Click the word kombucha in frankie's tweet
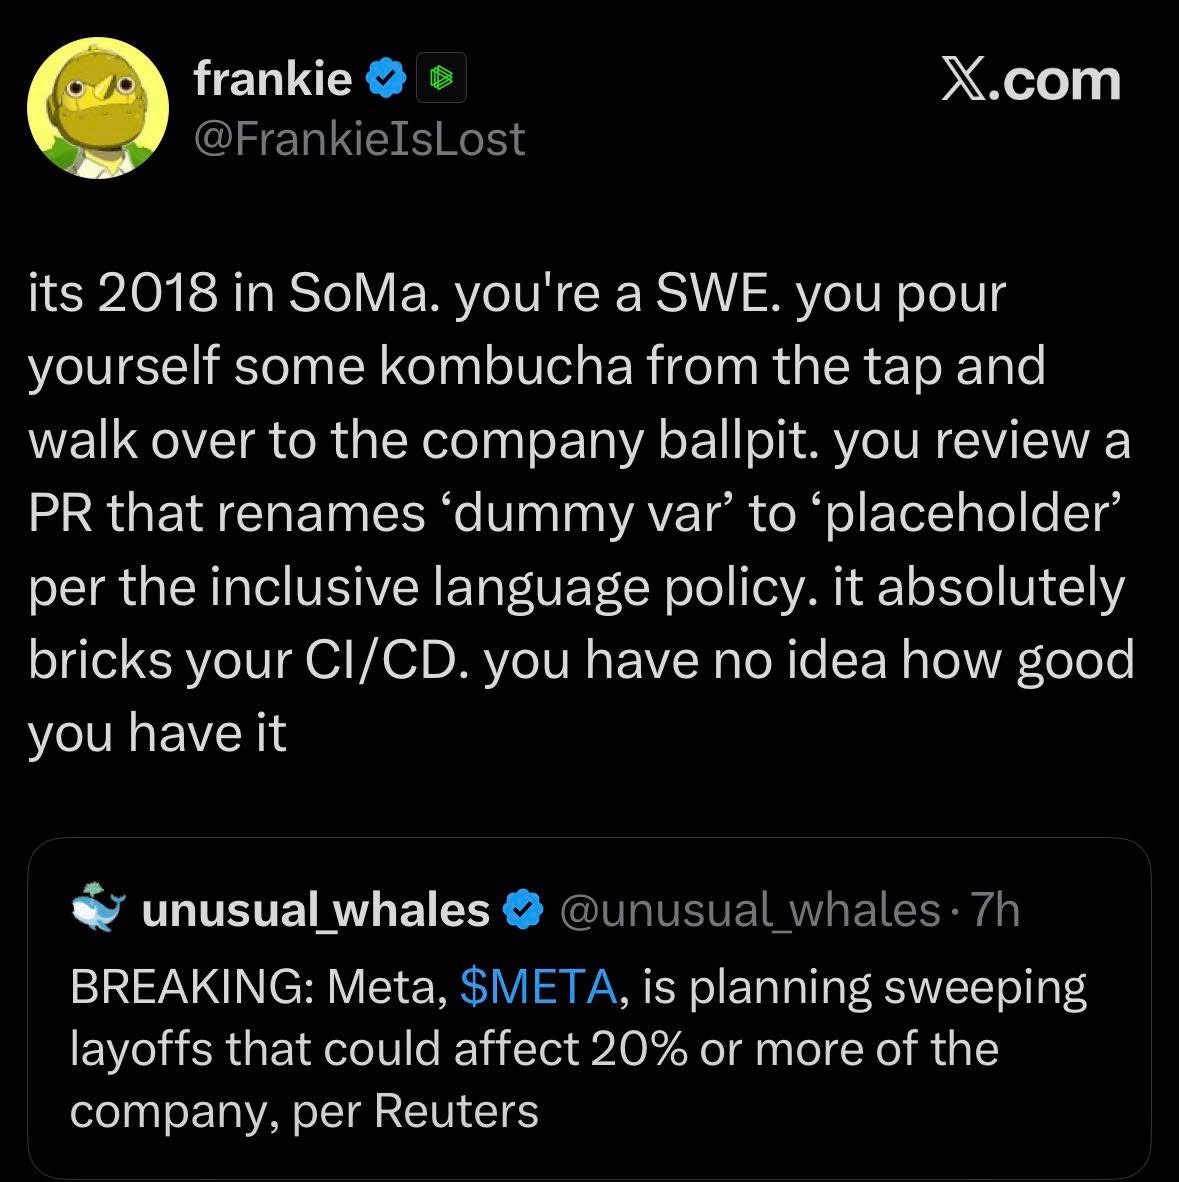This screenshot has width=1179, height=1182. [x=506, y=365]
